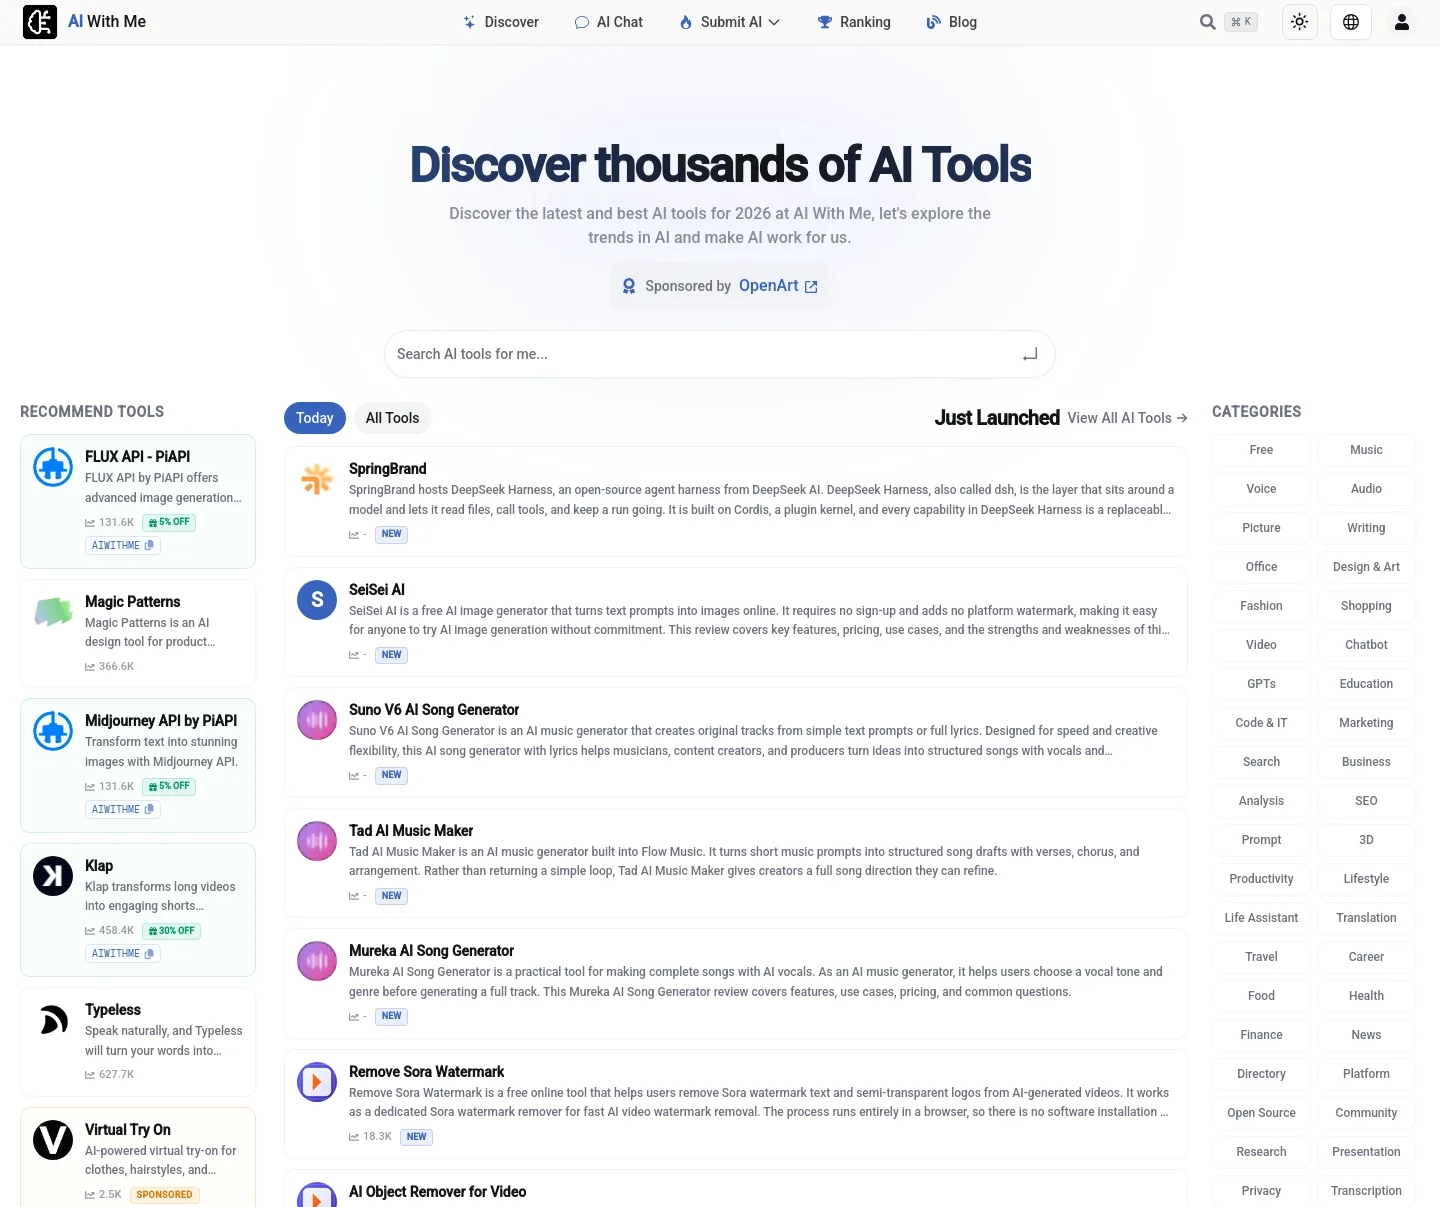Image resolution: width=1440 pixels, height=1207 pixels.
Task: Click the NEW badge on SpringBrand
Action: tap(392, 534)
